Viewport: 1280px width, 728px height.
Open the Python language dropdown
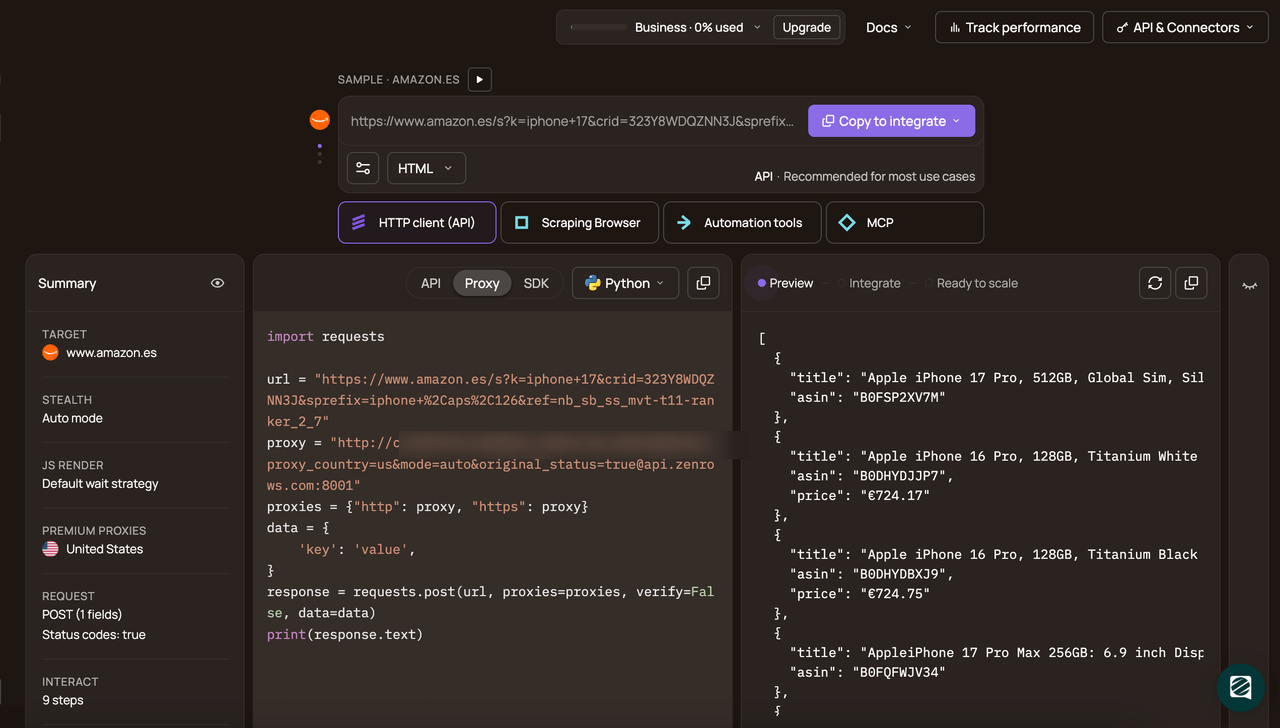click(625, 283)
